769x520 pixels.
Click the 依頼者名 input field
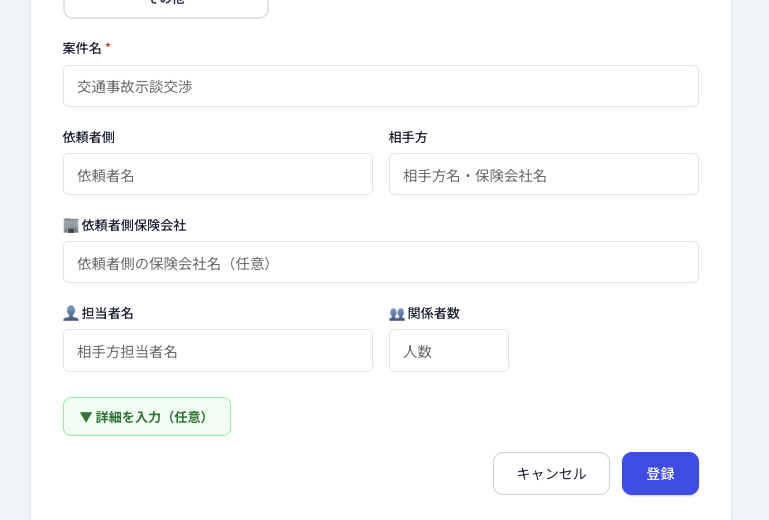point(217,174)
